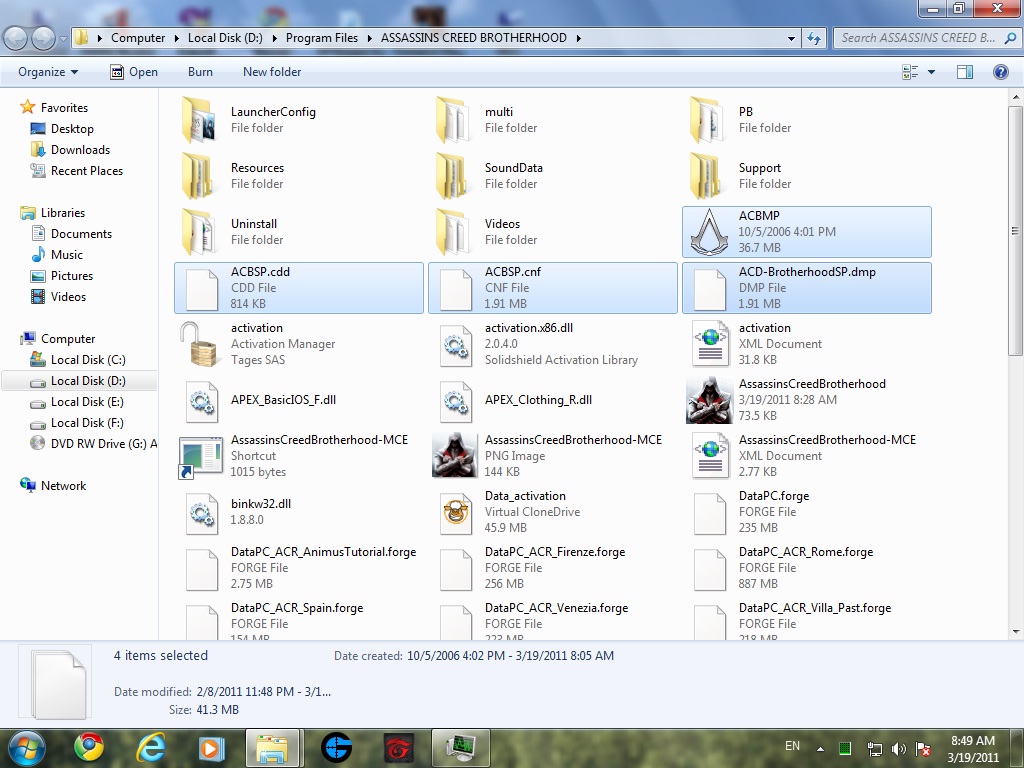
Task: Select the Videos folder icon in file list
Action: [453, 232]
